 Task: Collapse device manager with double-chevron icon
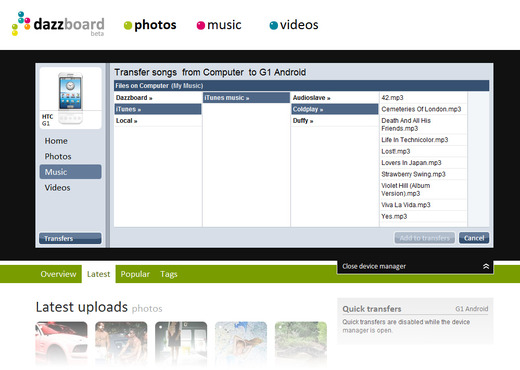tap(486, 266)
